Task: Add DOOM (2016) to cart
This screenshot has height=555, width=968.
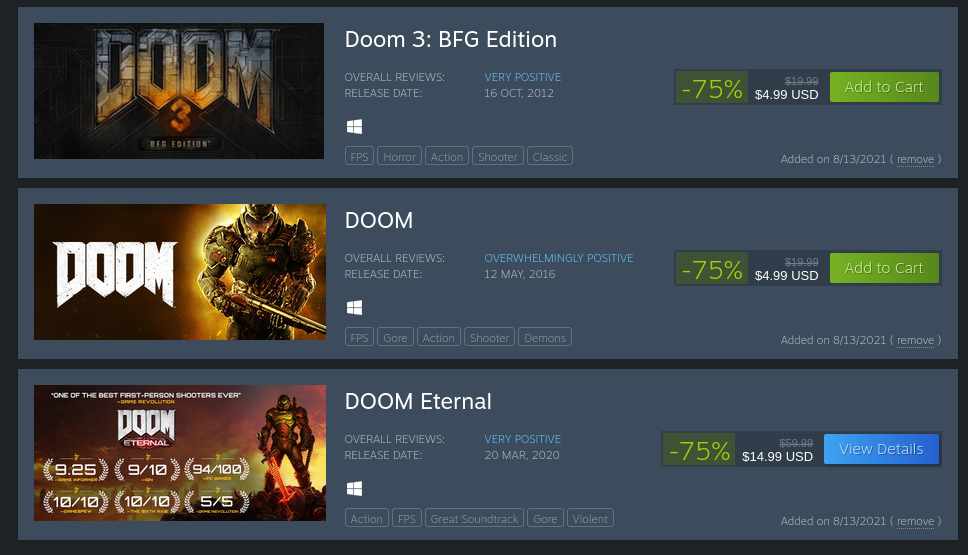Action: pos(884,268)
